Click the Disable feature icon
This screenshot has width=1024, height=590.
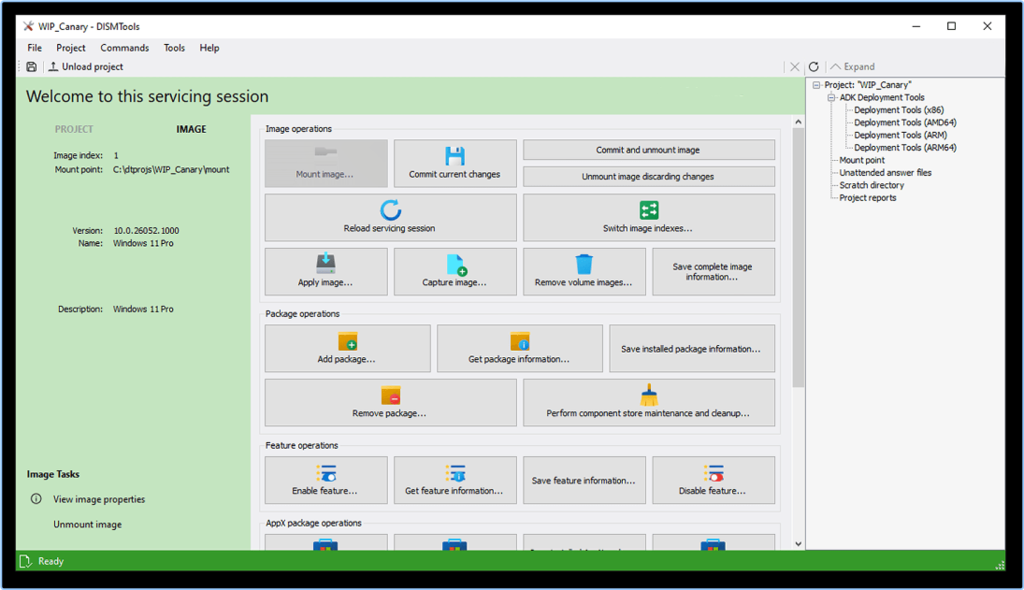click(713, 473)
